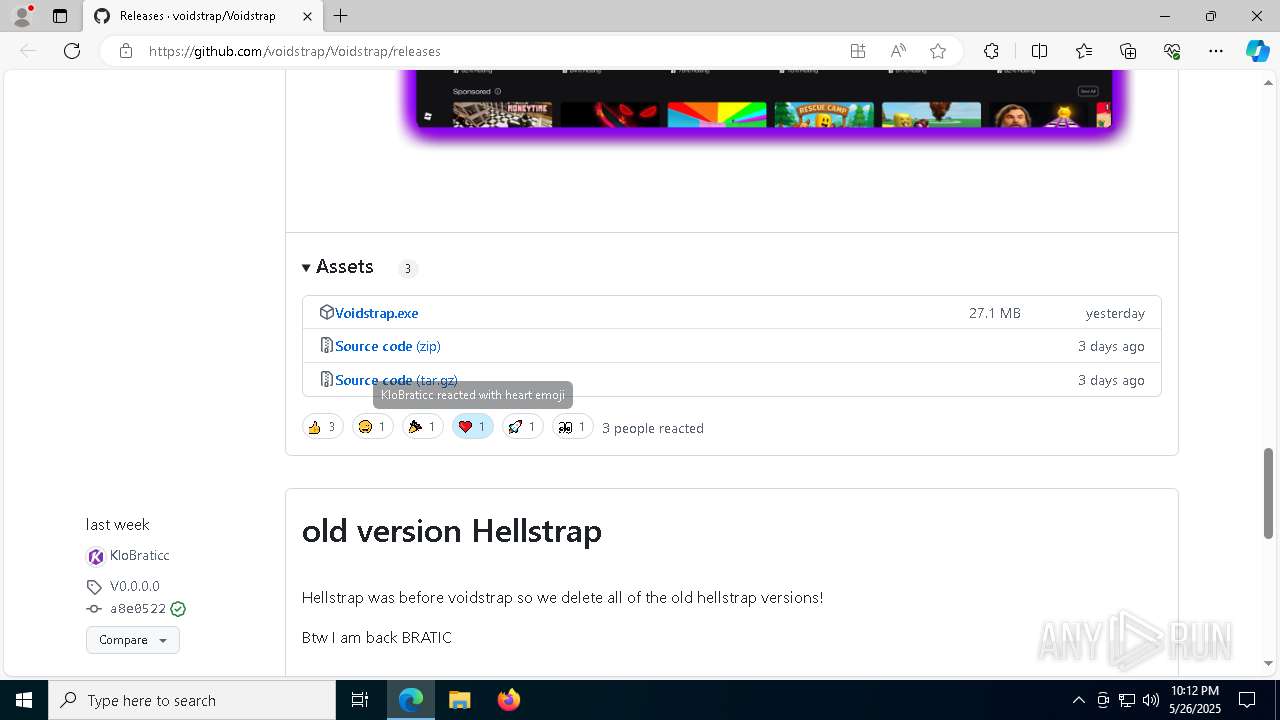
Task: Download Source code (tar.gz)
Action: coord(396,380)
